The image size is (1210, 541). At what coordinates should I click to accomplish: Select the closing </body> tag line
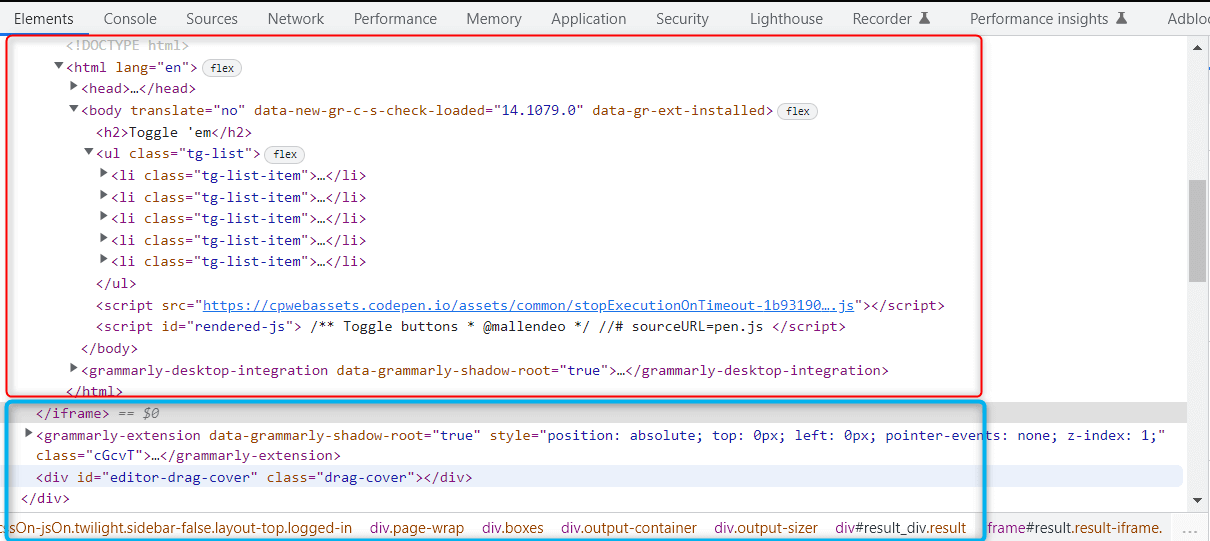click(x=109, y=348)
